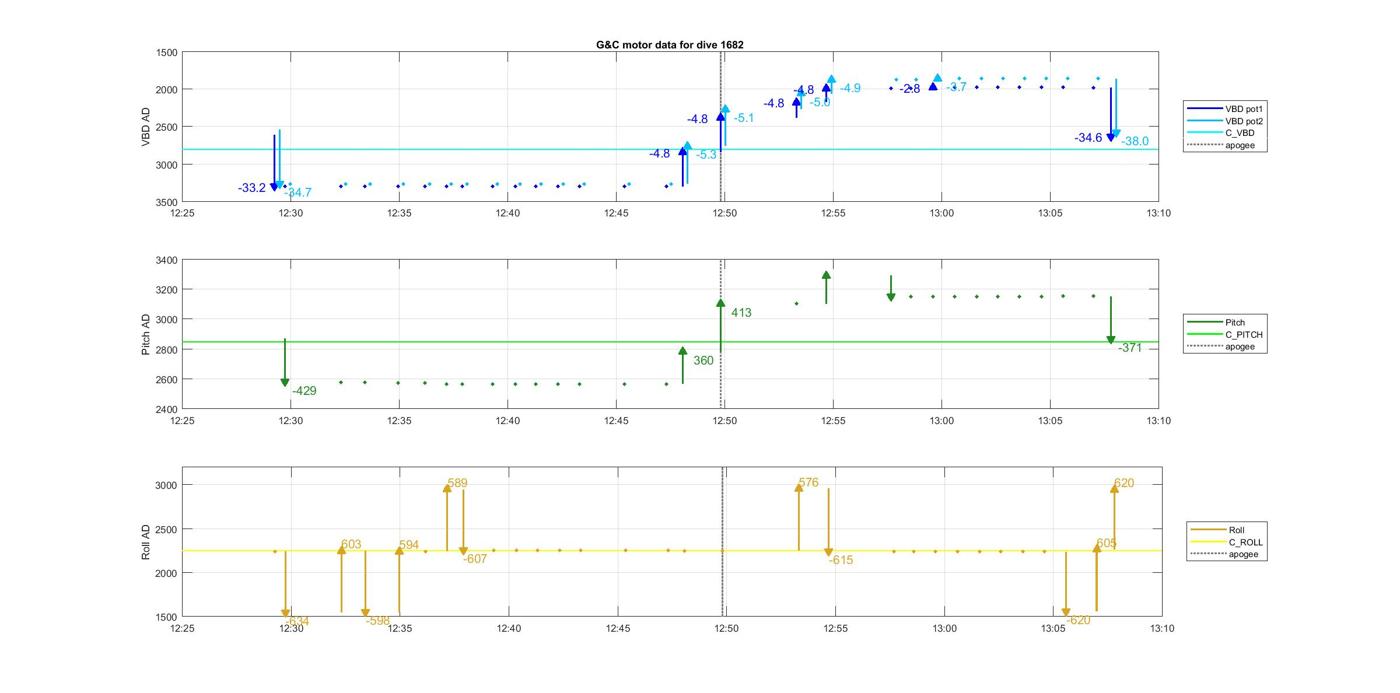Click the '594' roll data label

[409, 545]
